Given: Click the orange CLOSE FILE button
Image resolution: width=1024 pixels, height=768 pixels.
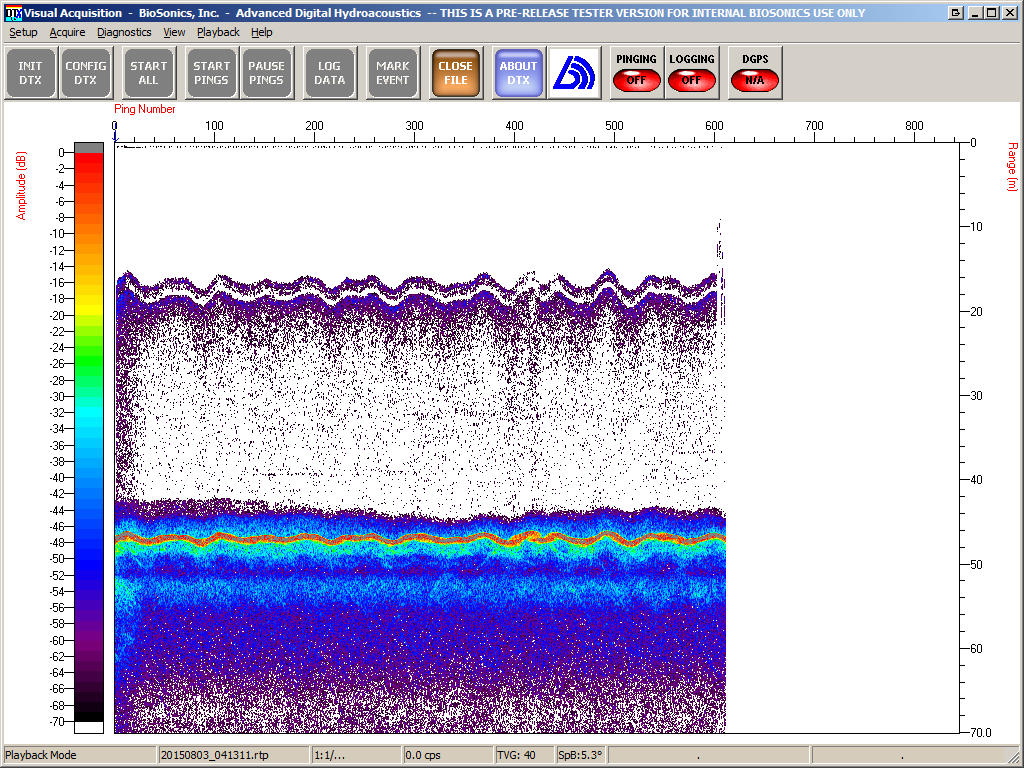Looking at the screenshot, I should (455, 73).
